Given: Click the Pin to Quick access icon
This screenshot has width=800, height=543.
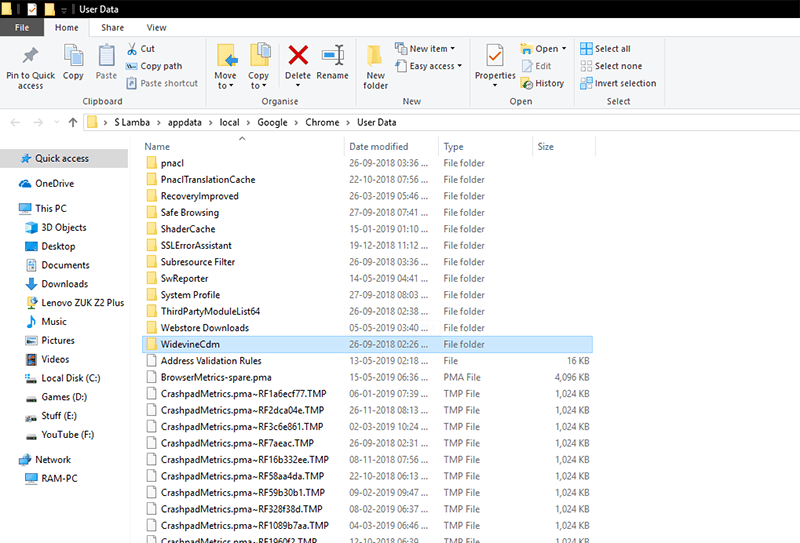Looking at the screenshot, I should (30, 56).
